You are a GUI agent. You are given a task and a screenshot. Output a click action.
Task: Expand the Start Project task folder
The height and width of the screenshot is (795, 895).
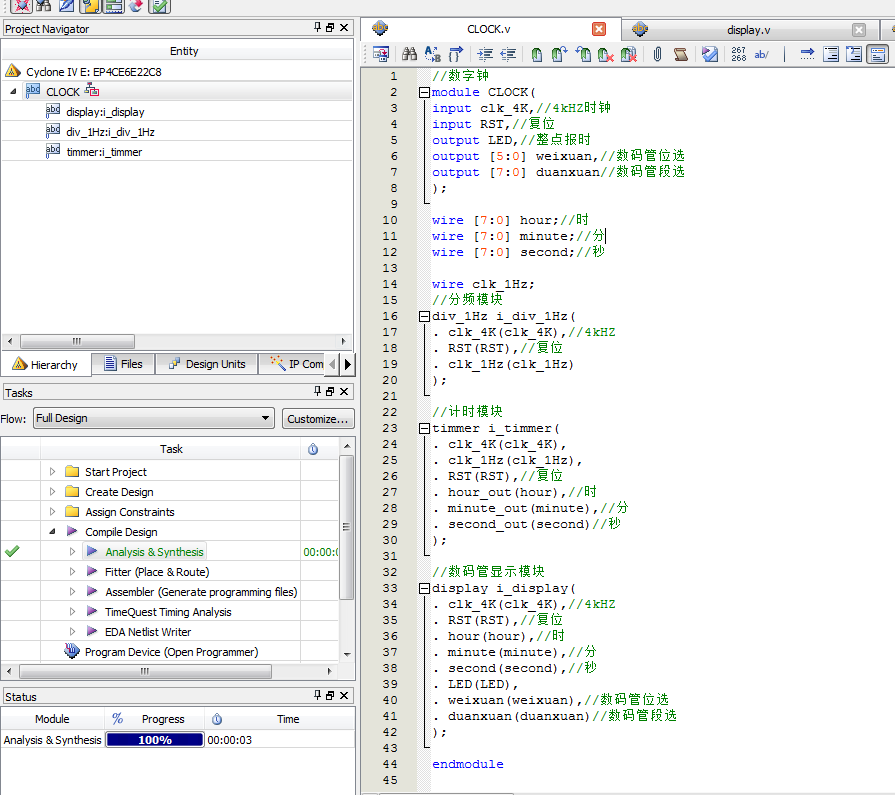click(53, 471)
